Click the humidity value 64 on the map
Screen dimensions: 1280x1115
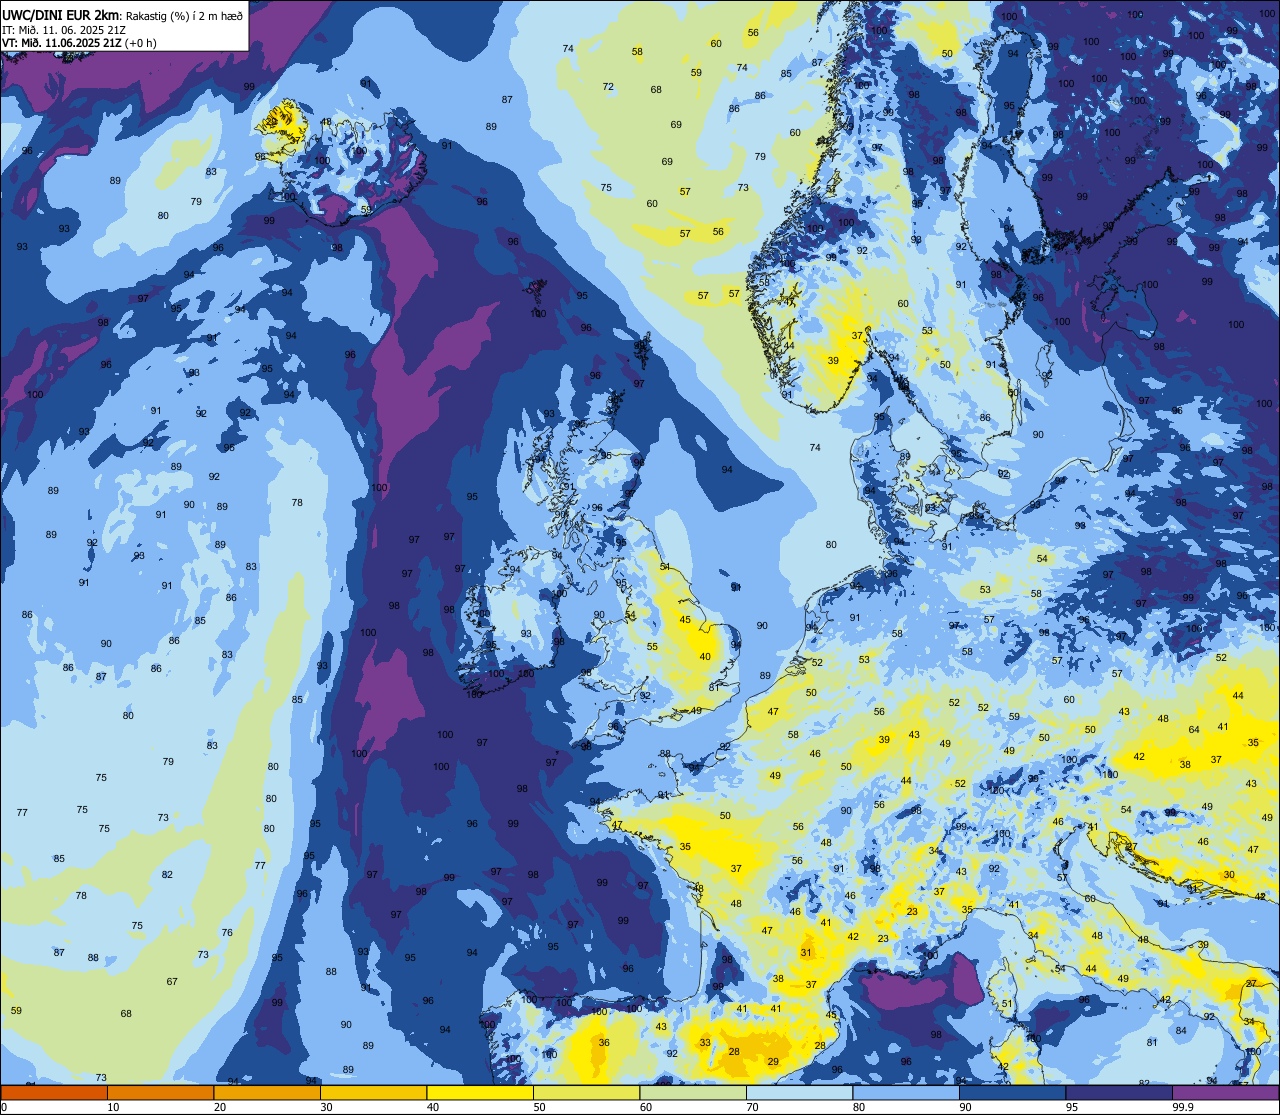pos(1193,730)
